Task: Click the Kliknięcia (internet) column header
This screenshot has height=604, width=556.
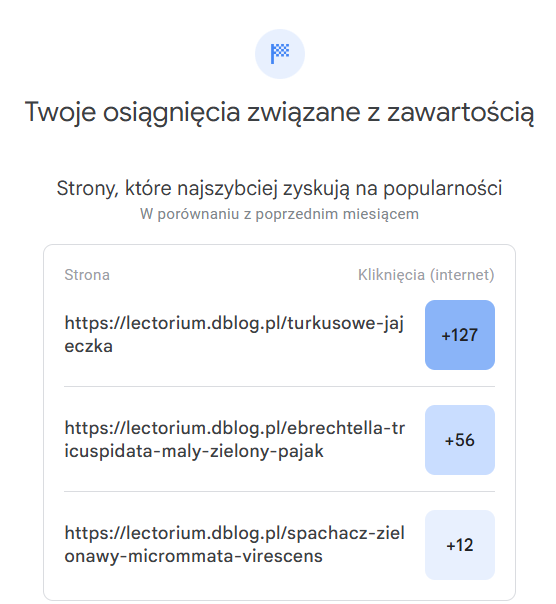Action: (x=426, y=275)
